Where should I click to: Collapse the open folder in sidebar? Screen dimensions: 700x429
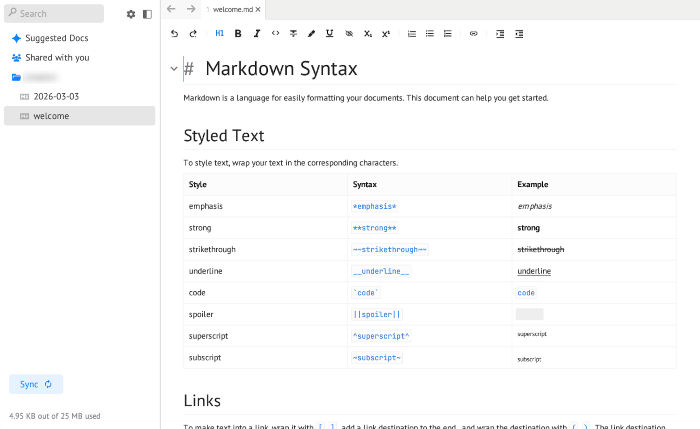[16, 77]
